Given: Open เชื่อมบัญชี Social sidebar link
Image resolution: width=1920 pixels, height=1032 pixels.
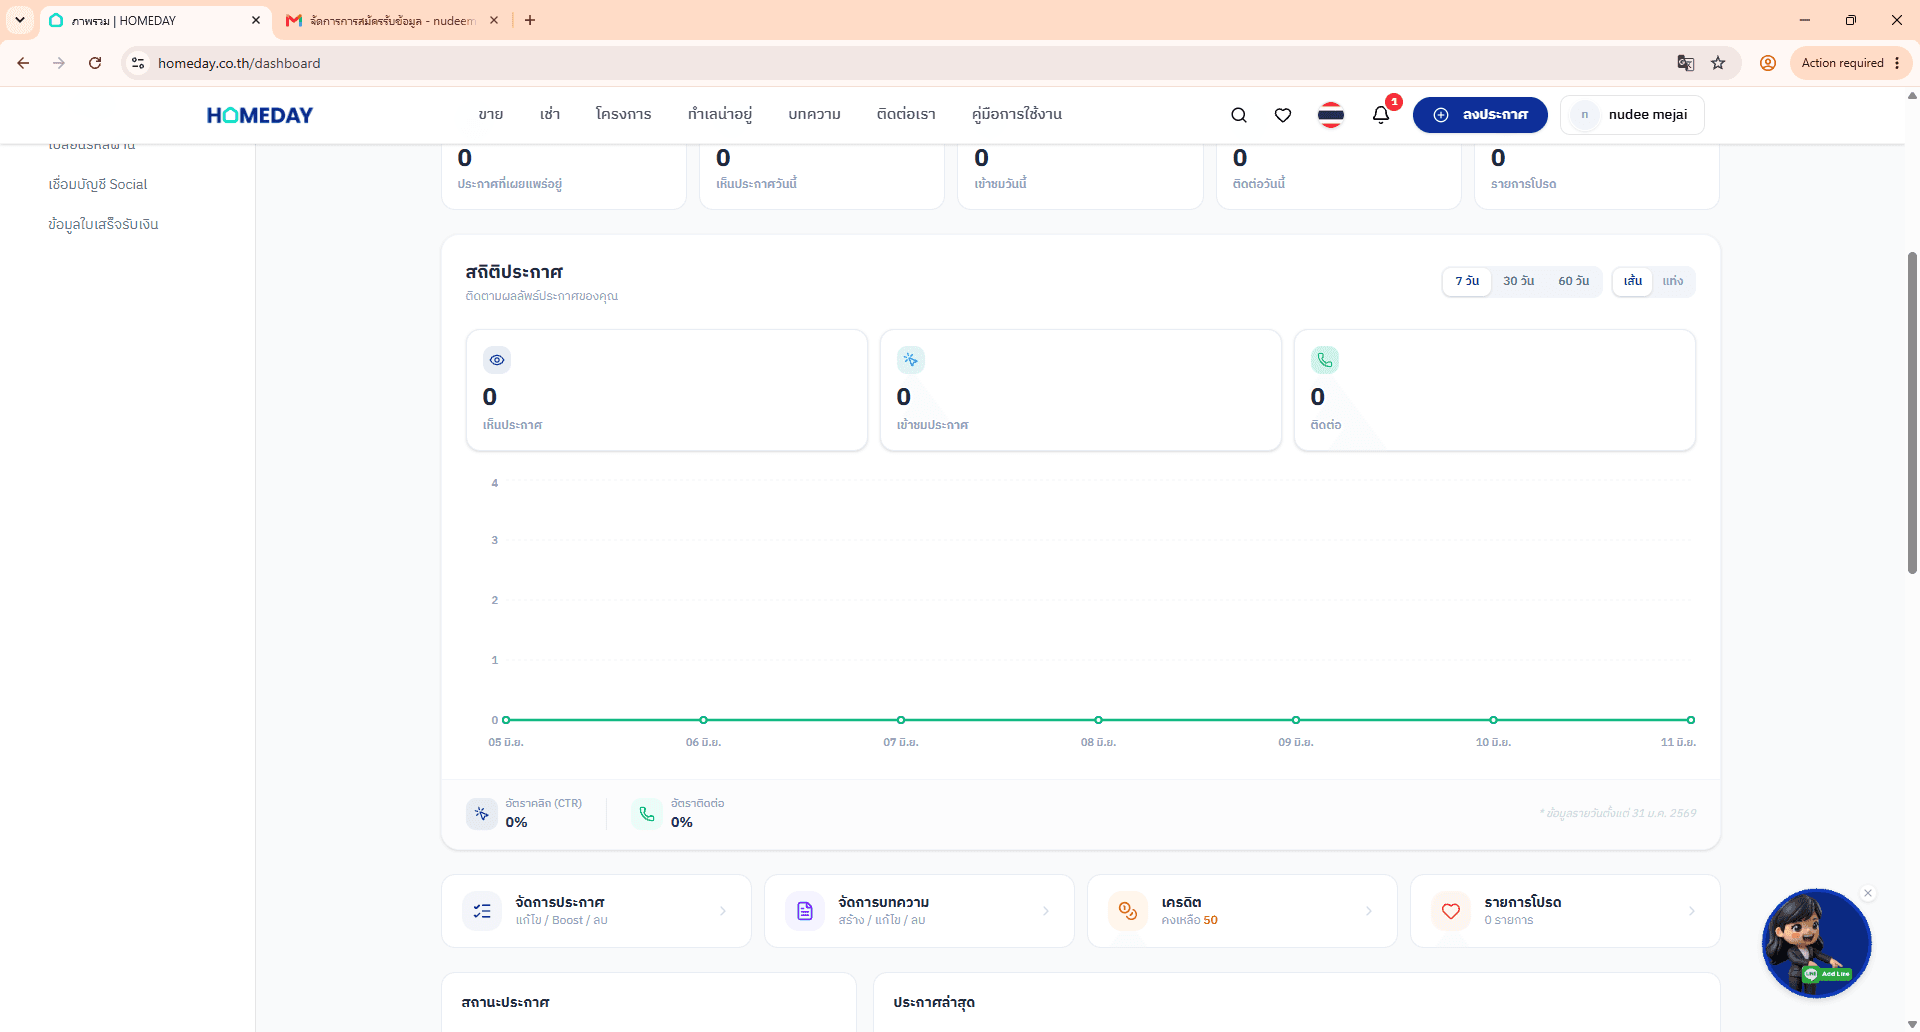Looking at the screenshot, I should coord(98,184).
